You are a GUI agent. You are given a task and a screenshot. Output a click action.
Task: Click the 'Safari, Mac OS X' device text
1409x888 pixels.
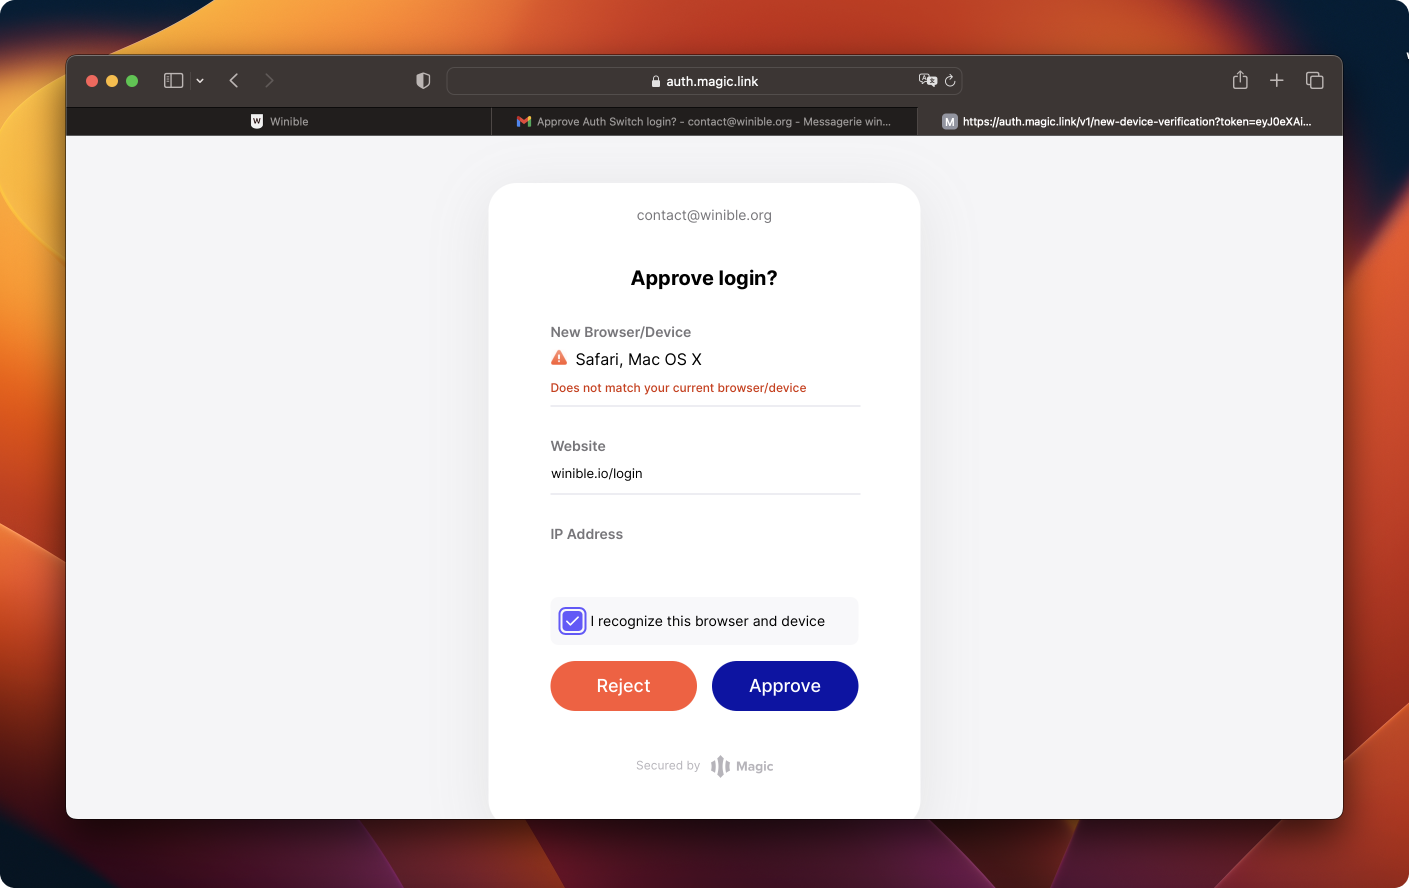639,359
